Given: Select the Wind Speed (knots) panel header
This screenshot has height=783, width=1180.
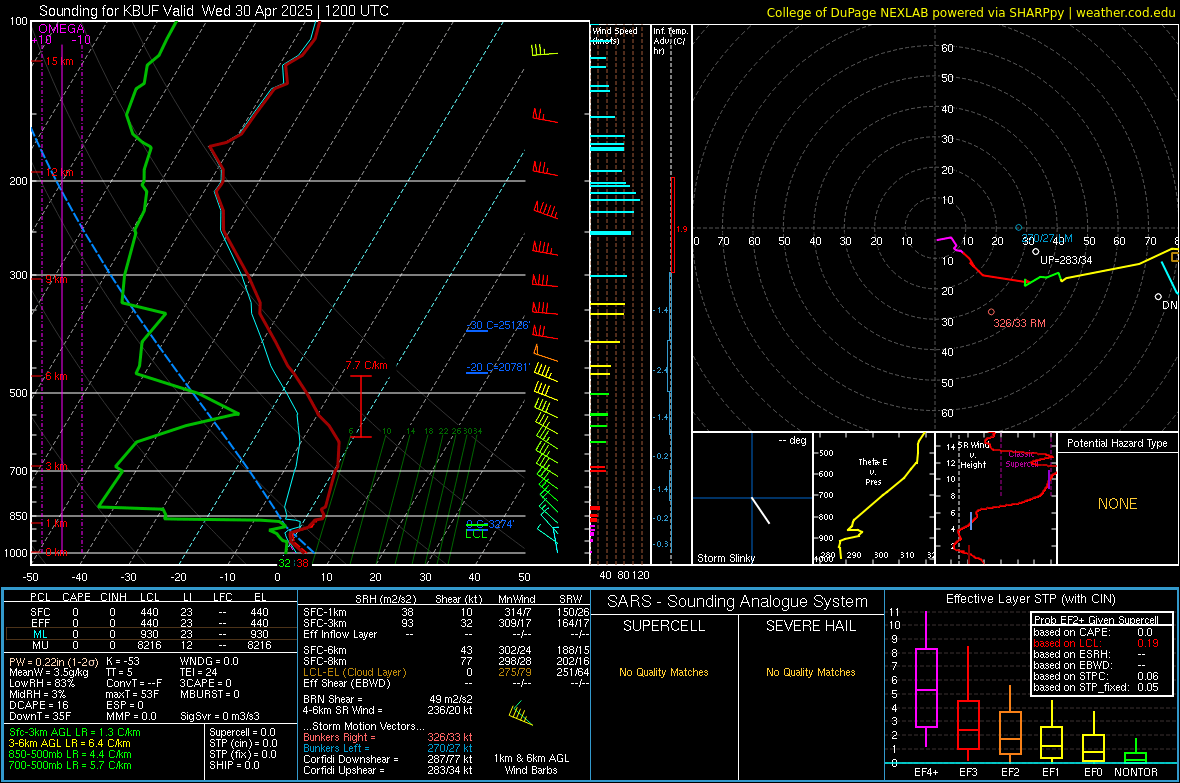Looking at the screenshot, I should pyautogui.click(x=615, y=35).
